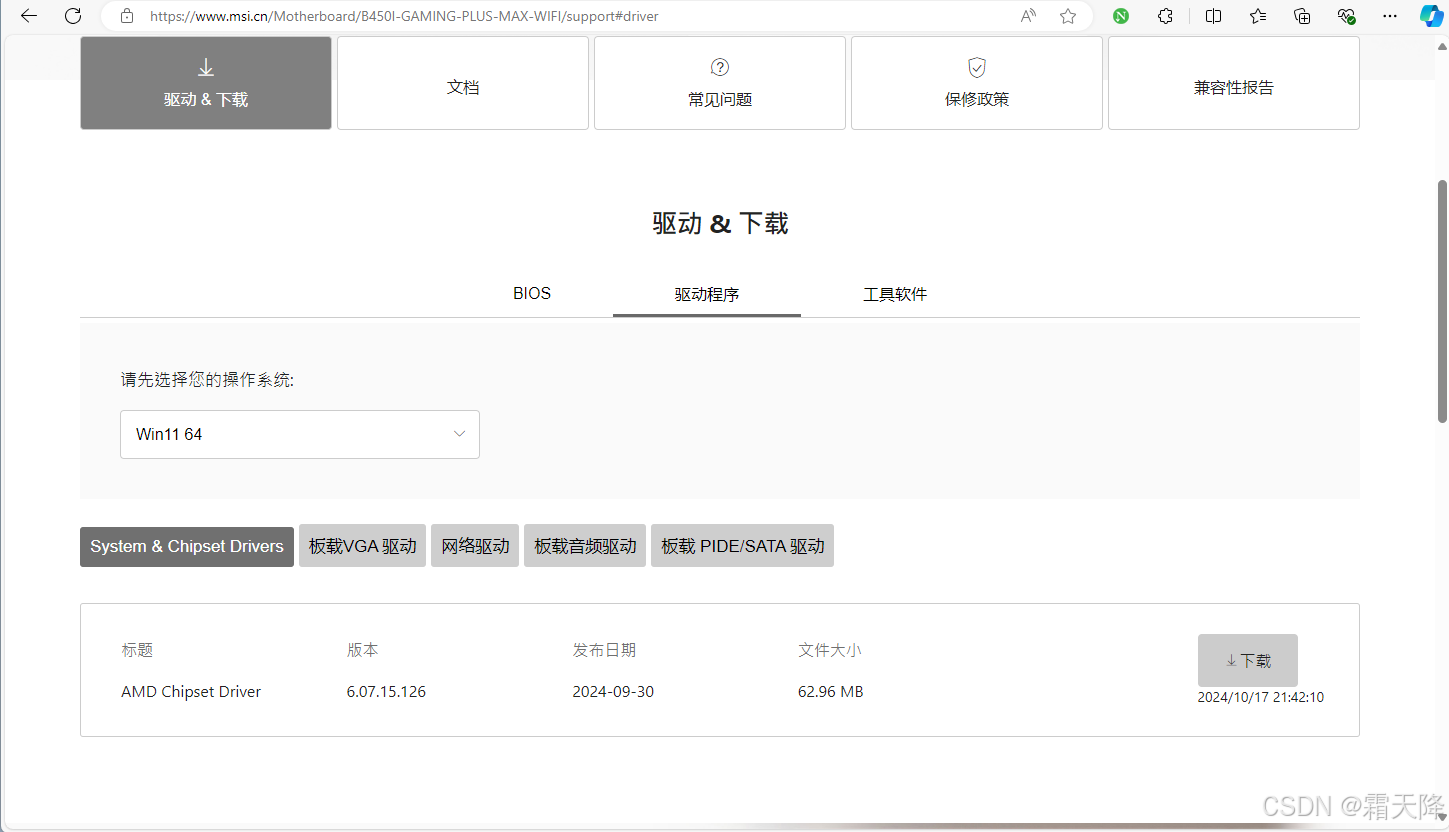This screenshot has width=1449, height=832.
Task: Click the release date 2024-09-30
Action: (x=613, y=692)
